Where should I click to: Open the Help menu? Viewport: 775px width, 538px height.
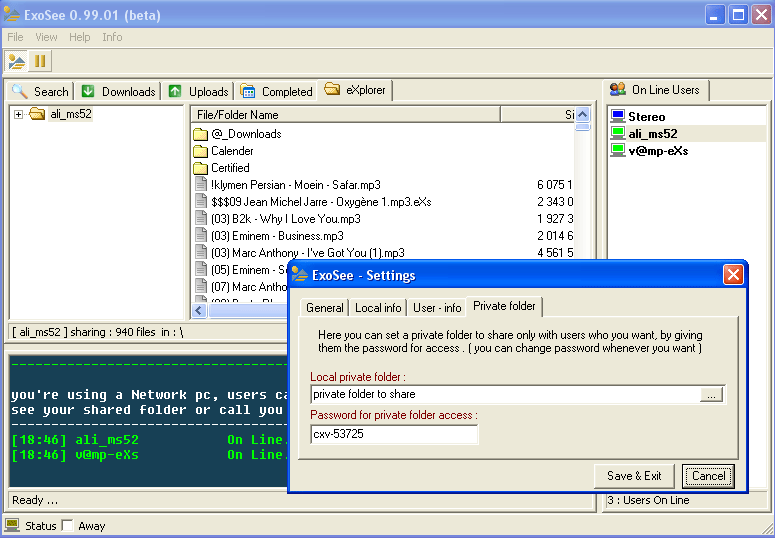[x=80, y=37]
